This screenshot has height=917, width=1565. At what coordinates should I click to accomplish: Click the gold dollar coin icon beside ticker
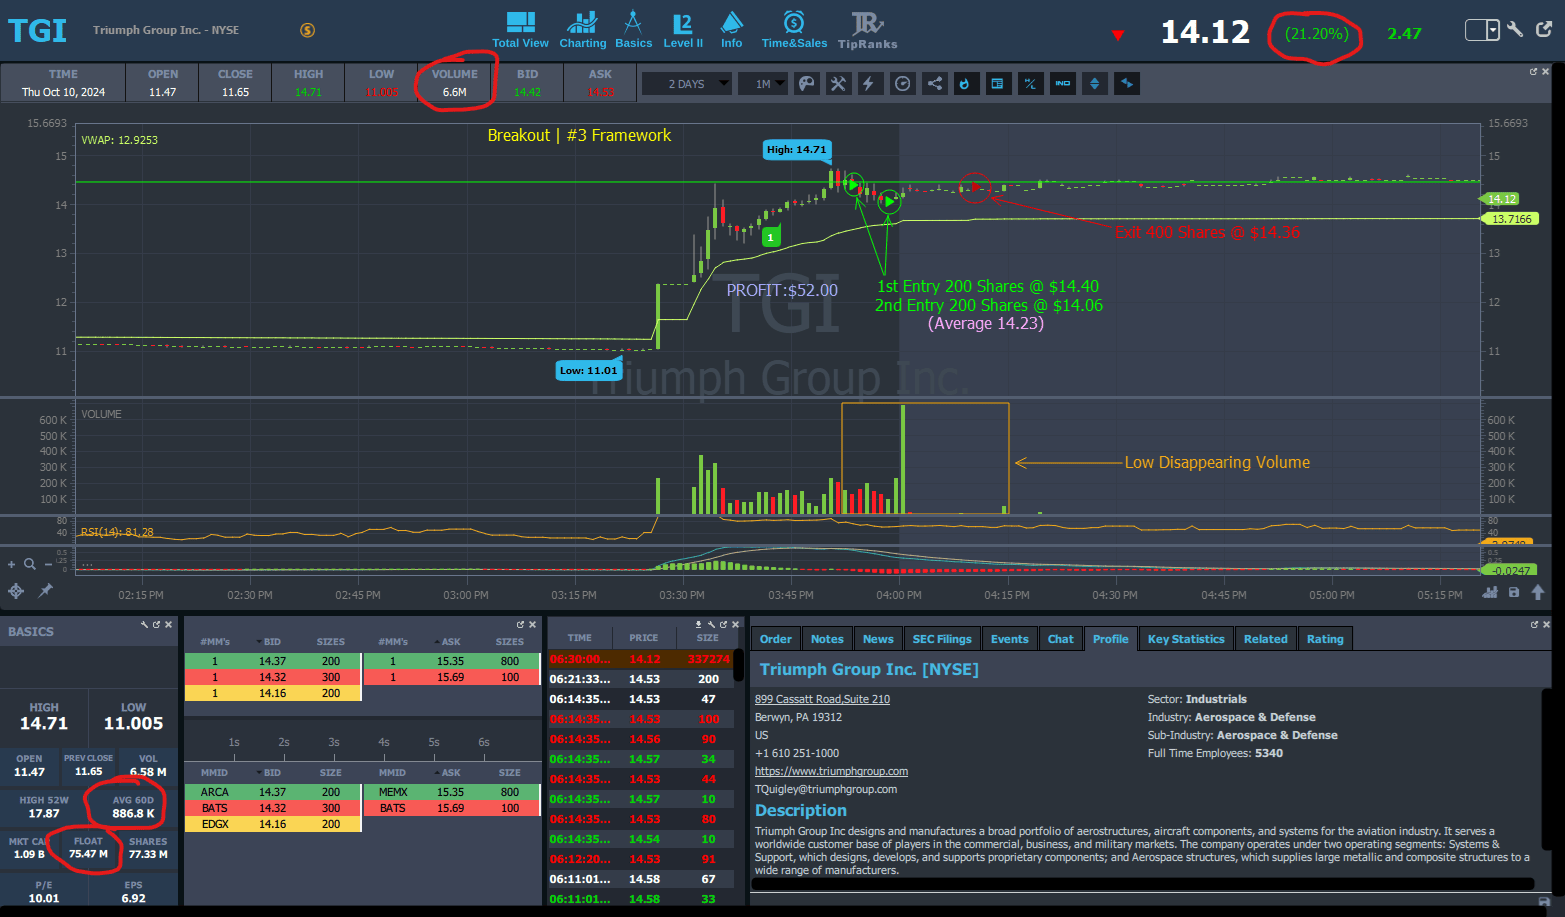308,30
